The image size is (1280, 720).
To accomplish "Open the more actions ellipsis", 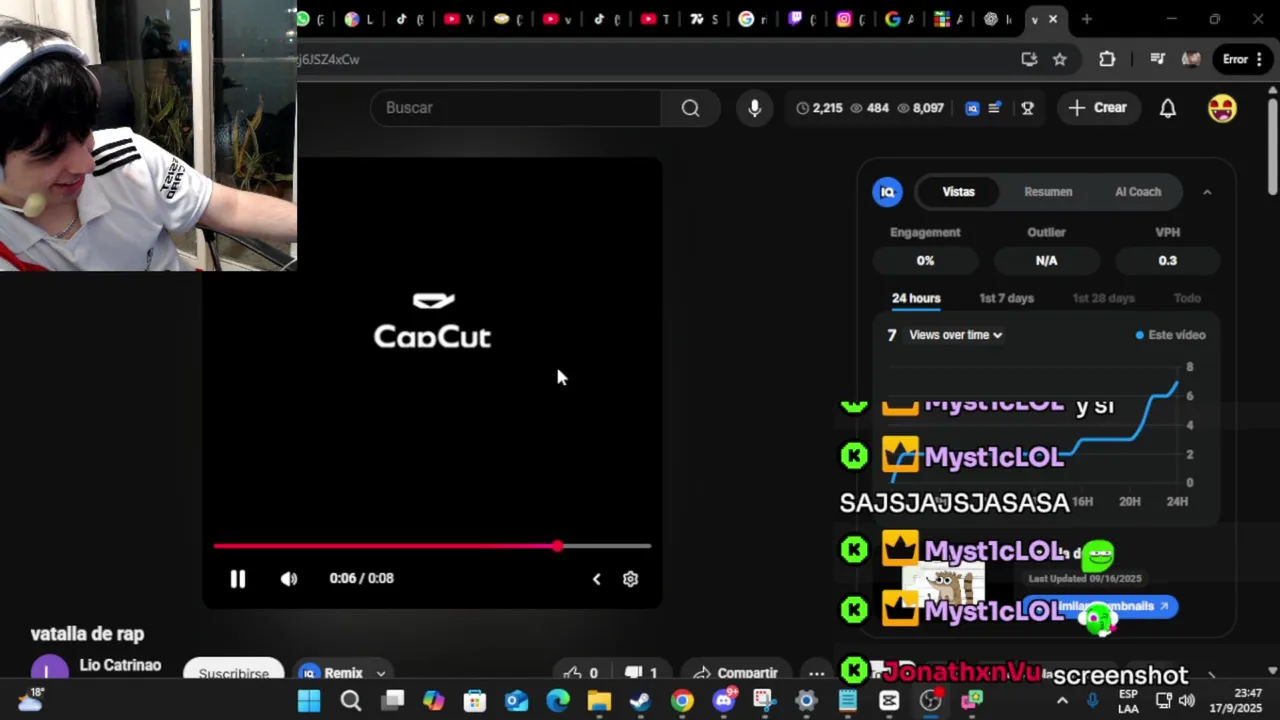I will point(816,672).
